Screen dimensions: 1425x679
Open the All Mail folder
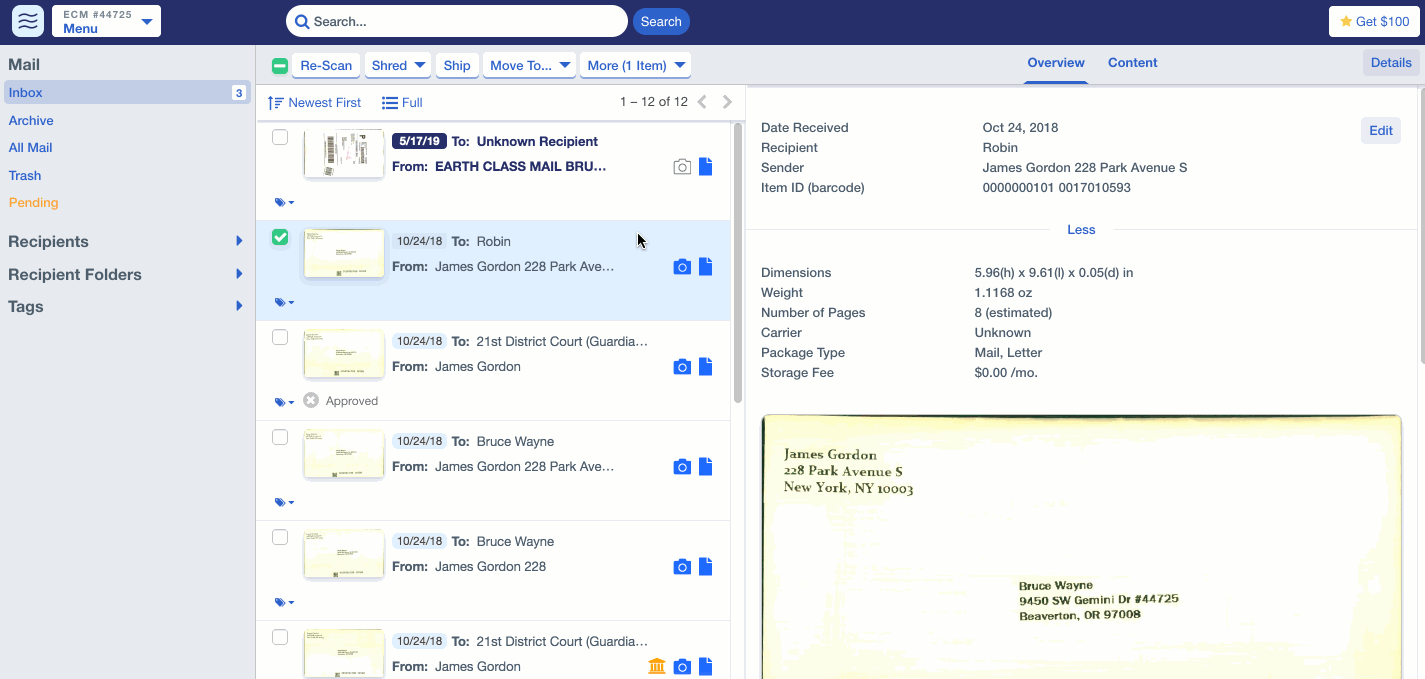31,148
